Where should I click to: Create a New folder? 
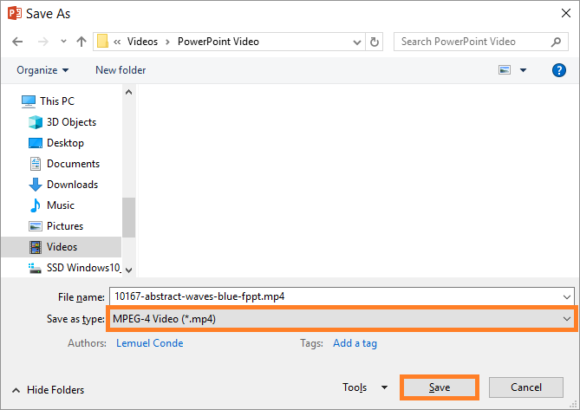(x=121, y=70)
